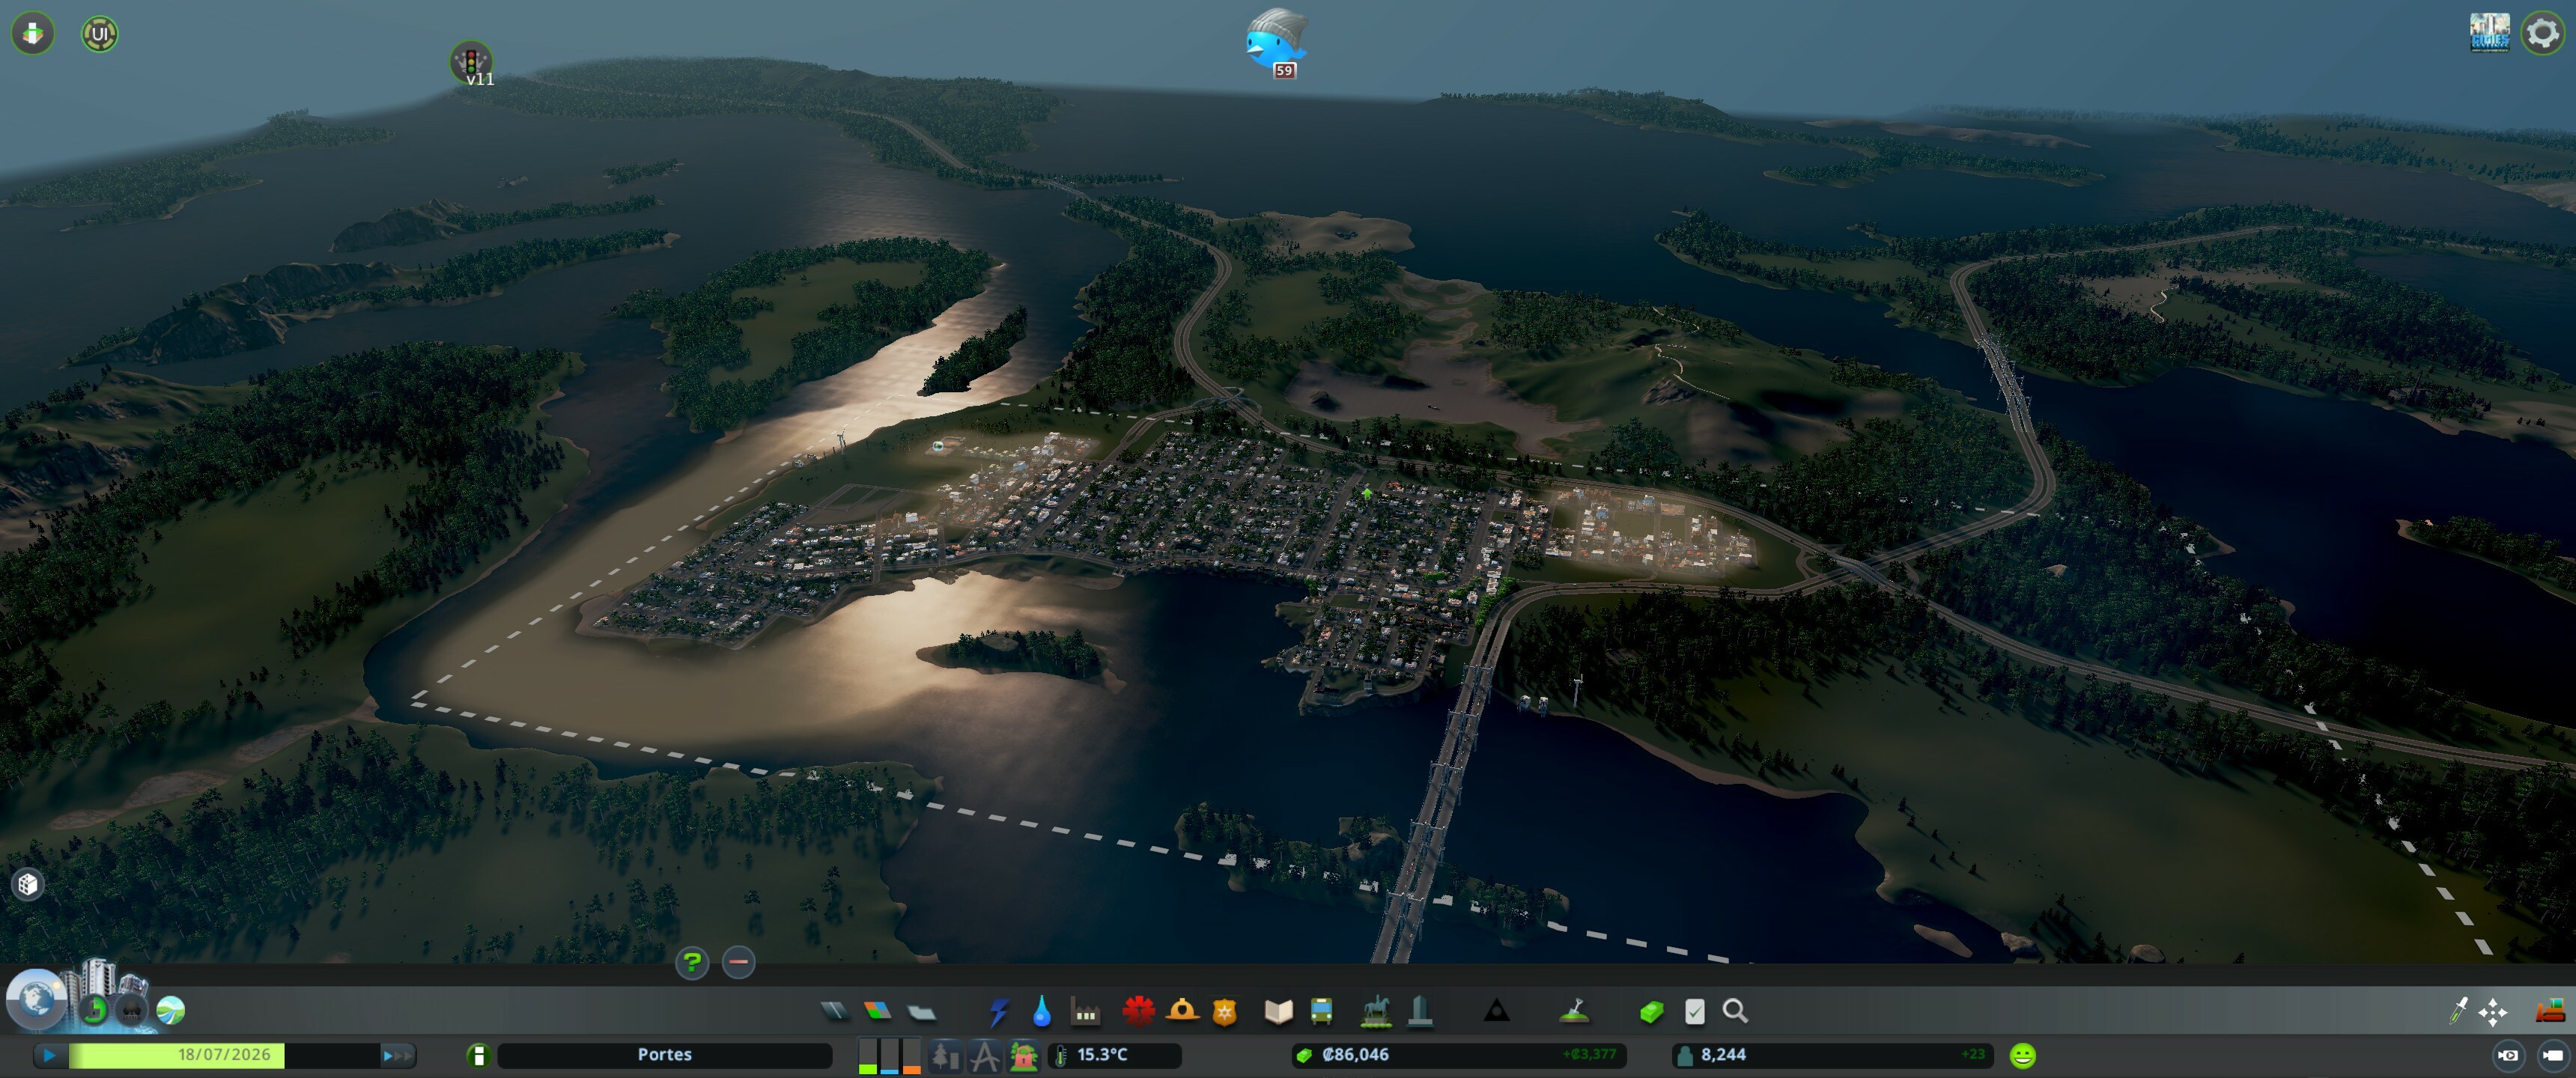Click the zoning demand bars
2576x1078 pixels.
click(x=889, y=1055)
